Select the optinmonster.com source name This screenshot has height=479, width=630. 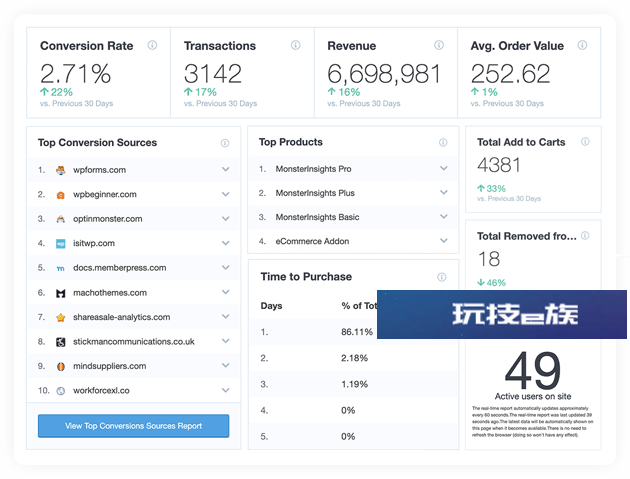coord(107,219)
